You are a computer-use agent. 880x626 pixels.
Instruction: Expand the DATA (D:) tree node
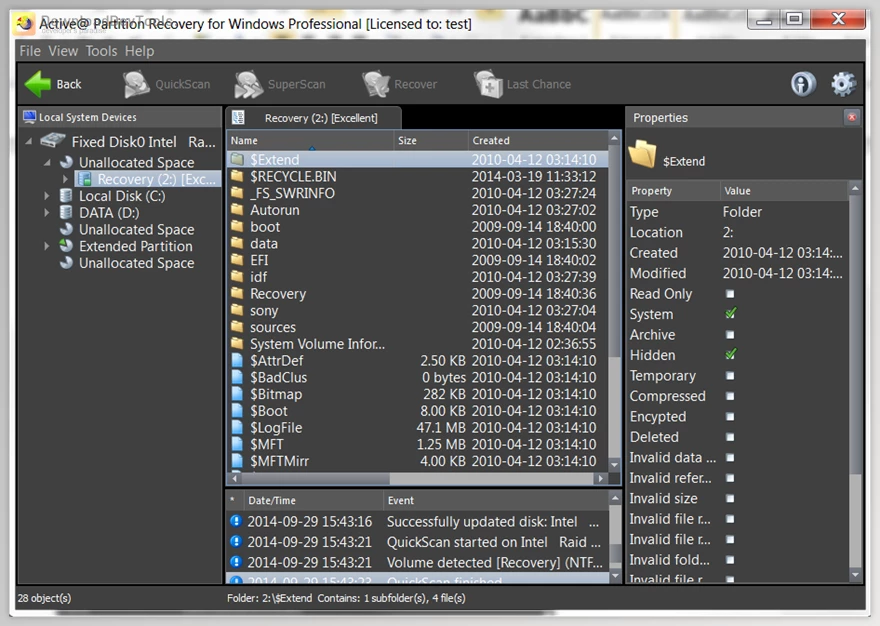click(47, 213)
